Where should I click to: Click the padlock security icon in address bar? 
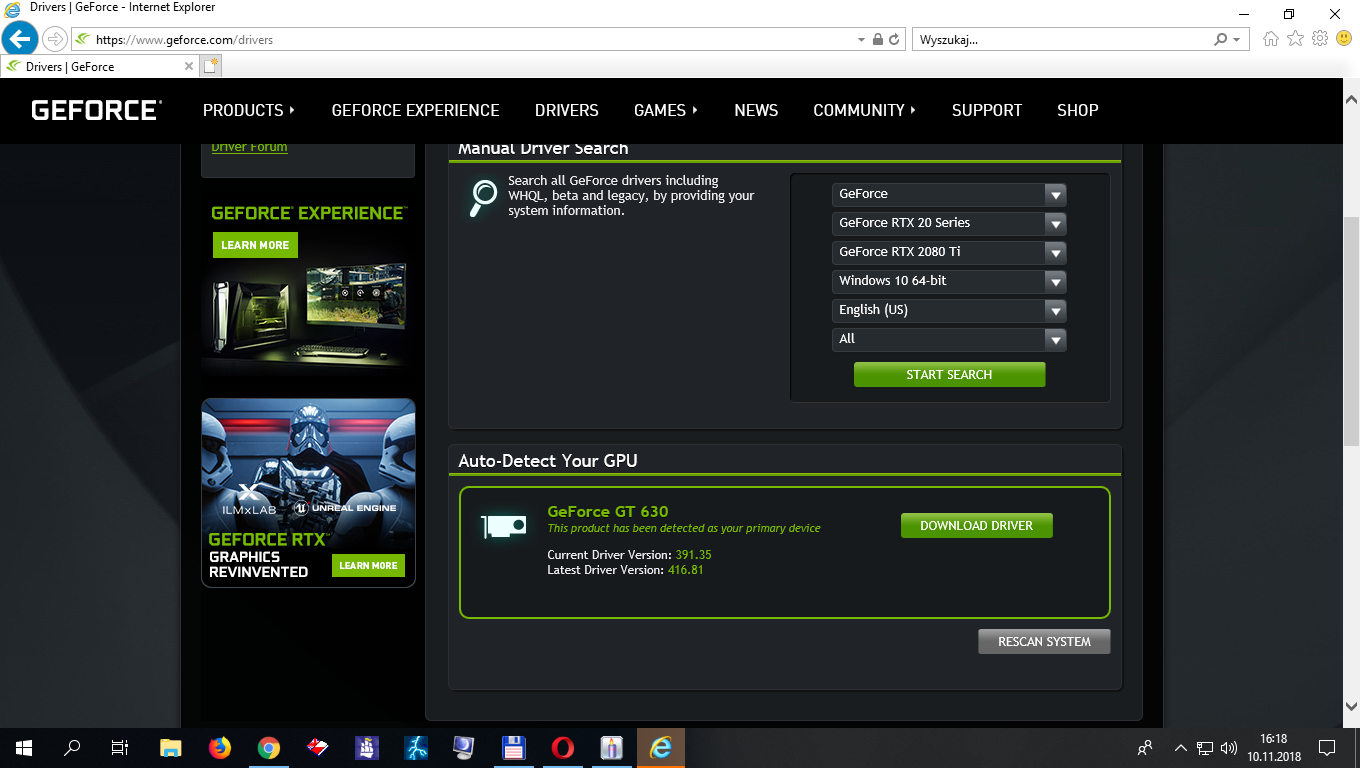click(877, 40)
